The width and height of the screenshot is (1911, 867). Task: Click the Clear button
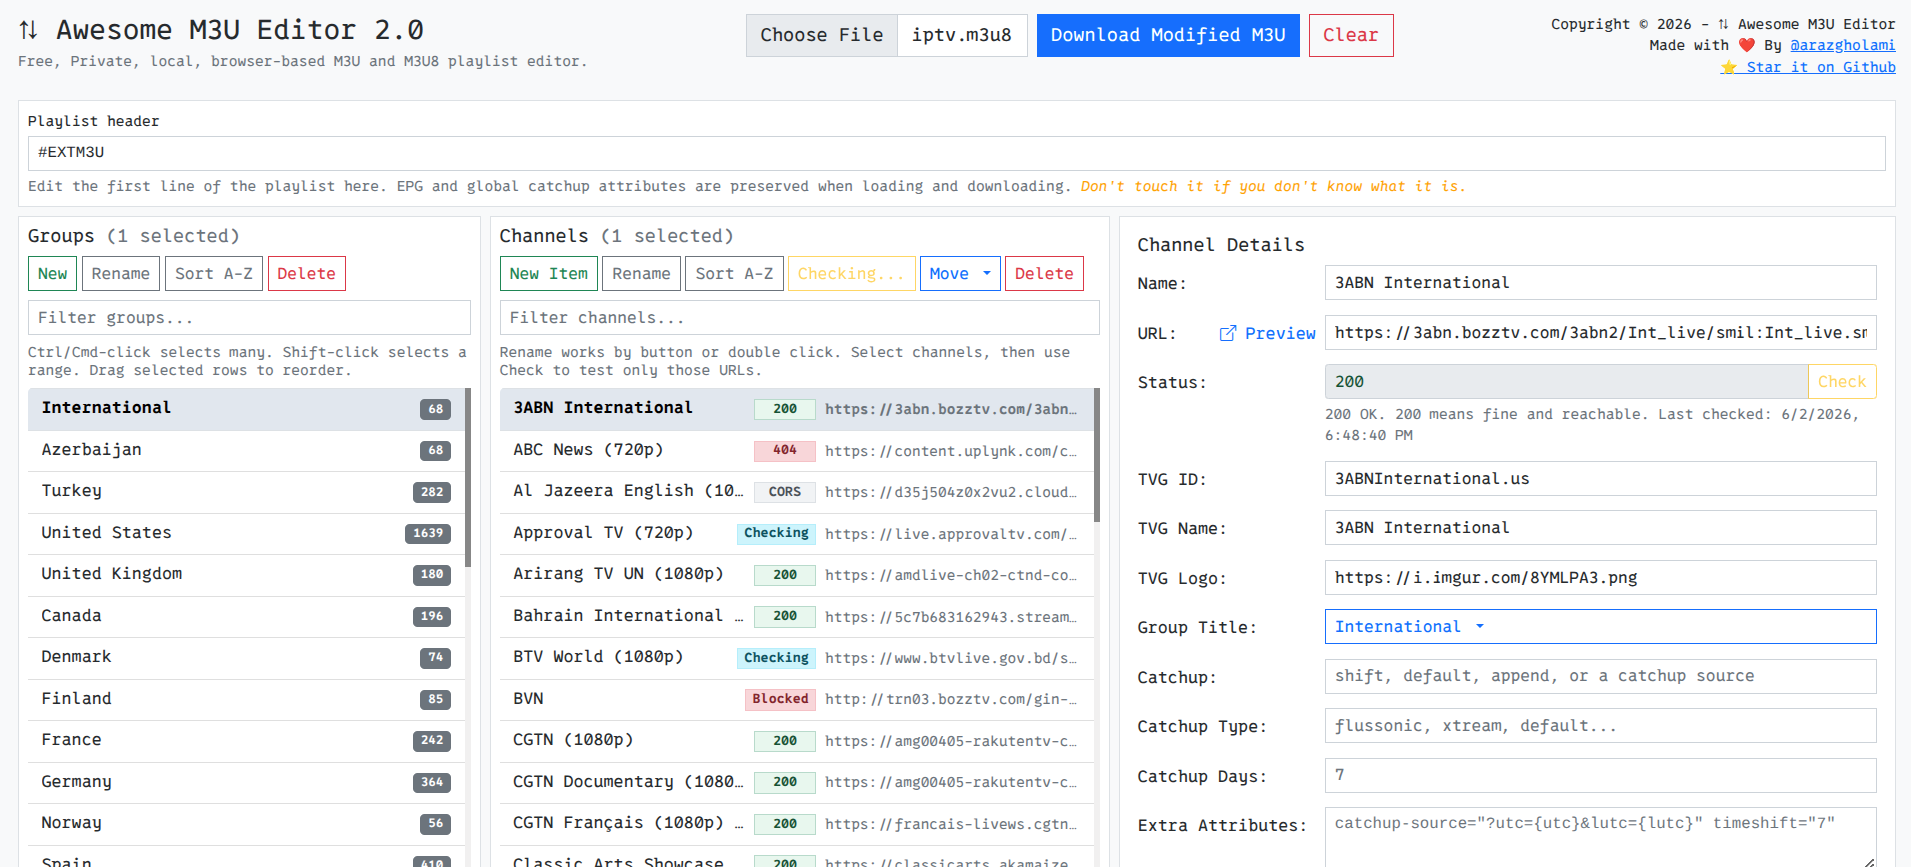tap(1351, 35)
